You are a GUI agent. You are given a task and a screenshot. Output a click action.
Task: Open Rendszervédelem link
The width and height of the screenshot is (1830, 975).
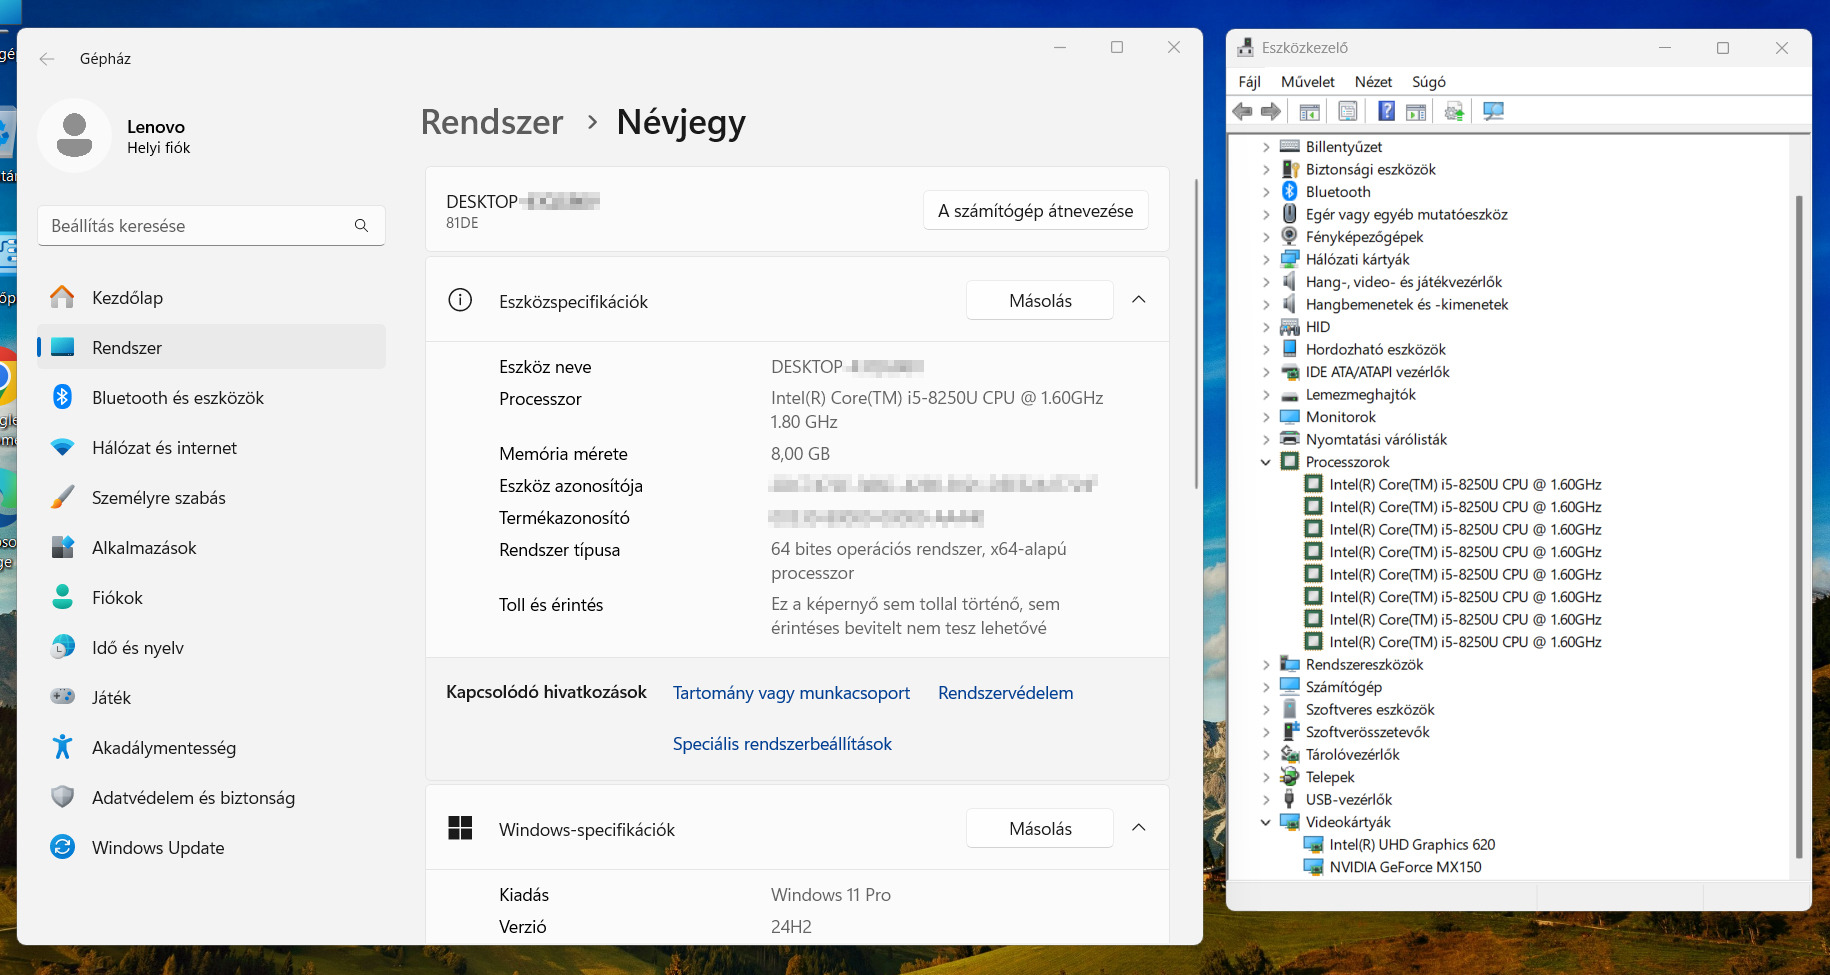point(1005,693)
